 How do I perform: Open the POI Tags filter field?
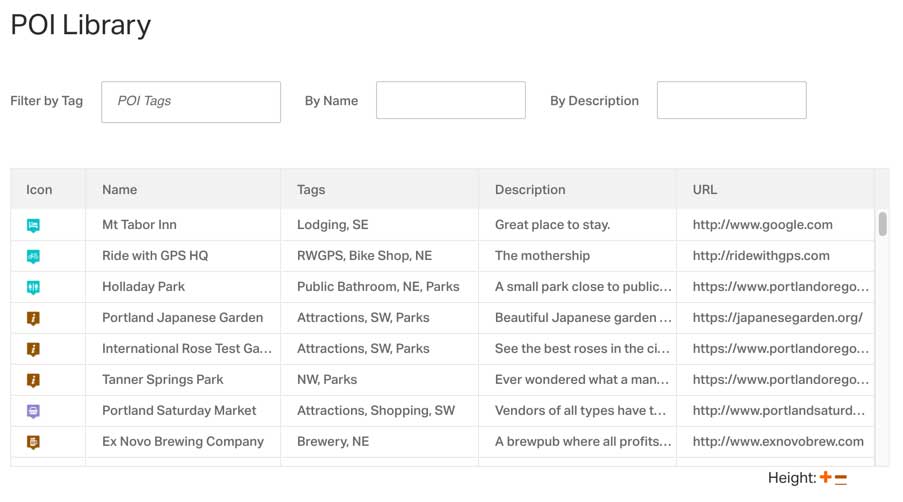pyautogui.click(x=191, y=102)
